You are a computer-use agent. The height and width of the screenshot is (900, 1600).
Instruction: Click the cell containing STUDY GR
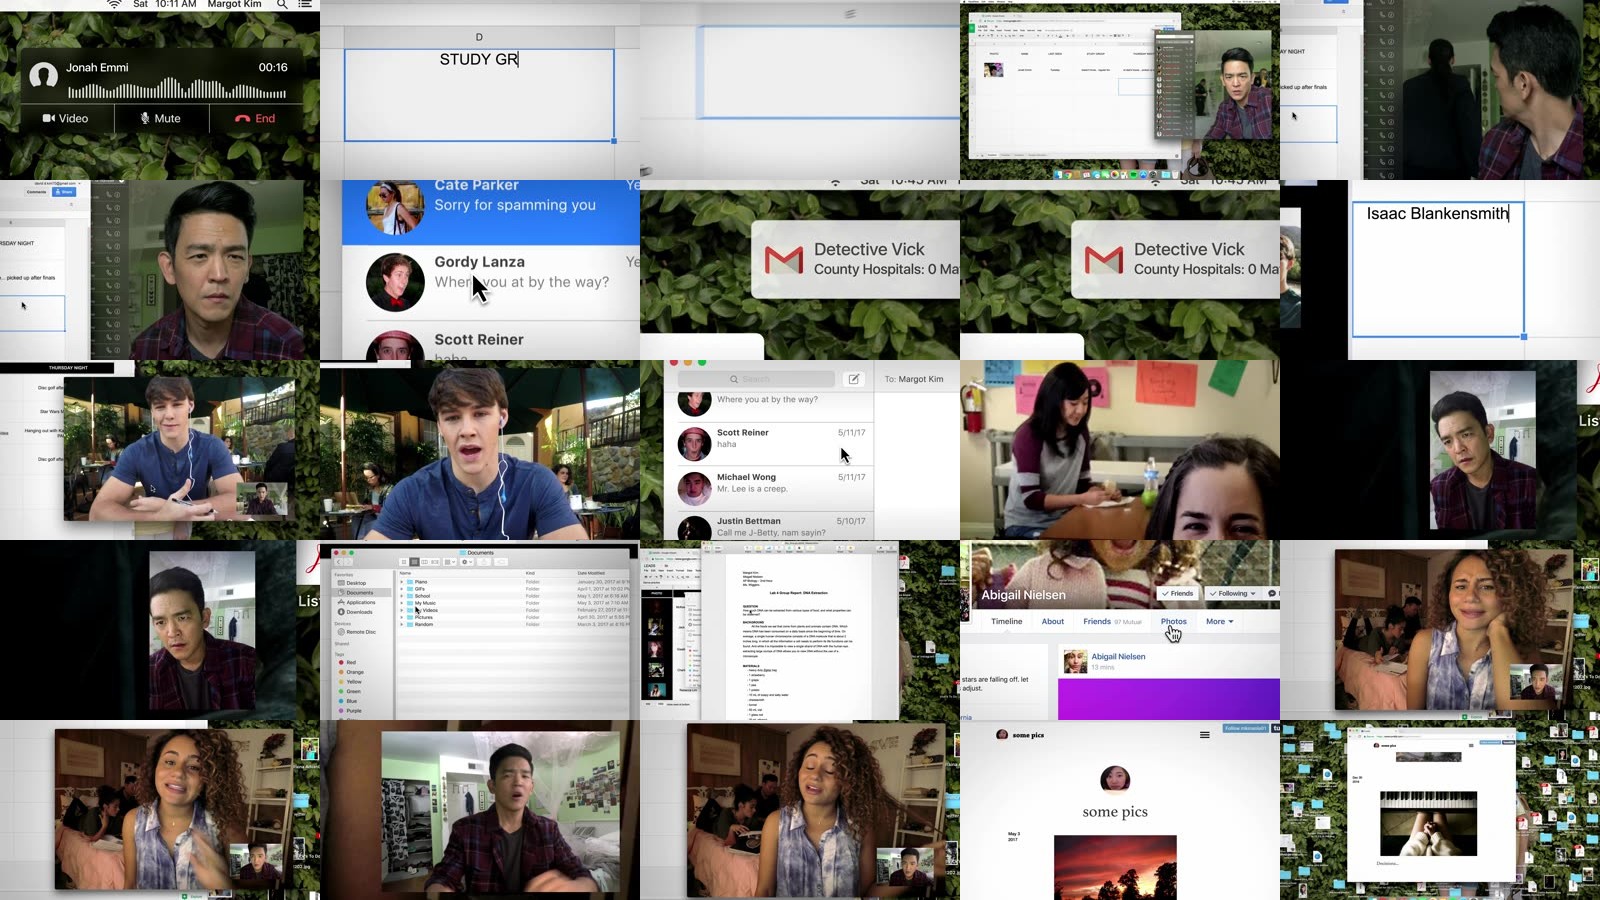(x=479, y=95)
